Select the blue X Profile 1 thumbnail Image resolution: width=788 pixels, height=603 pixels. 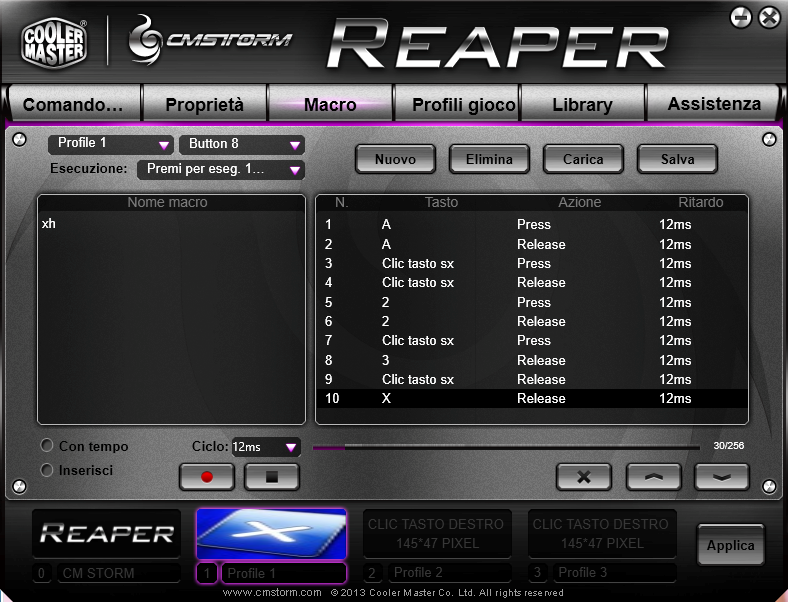pos(271,533)
